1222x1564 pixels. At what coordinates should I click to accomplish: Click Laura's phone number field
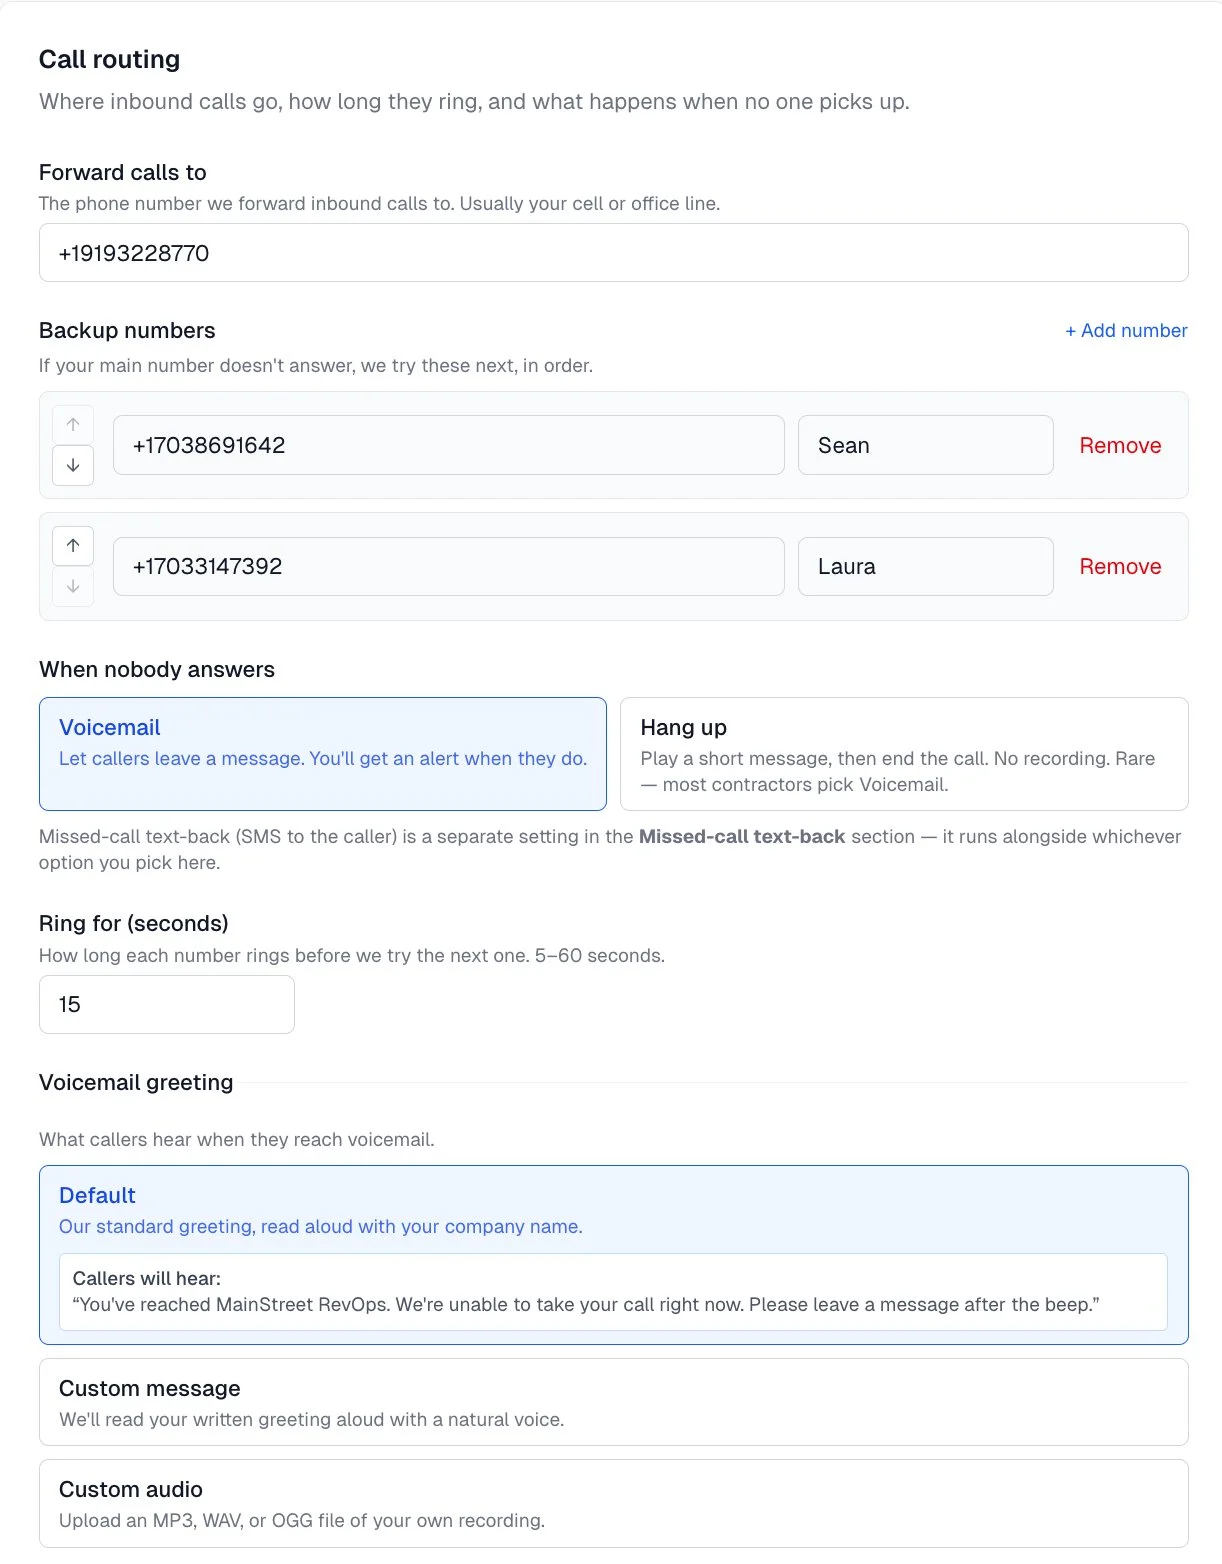coord(448,566)
